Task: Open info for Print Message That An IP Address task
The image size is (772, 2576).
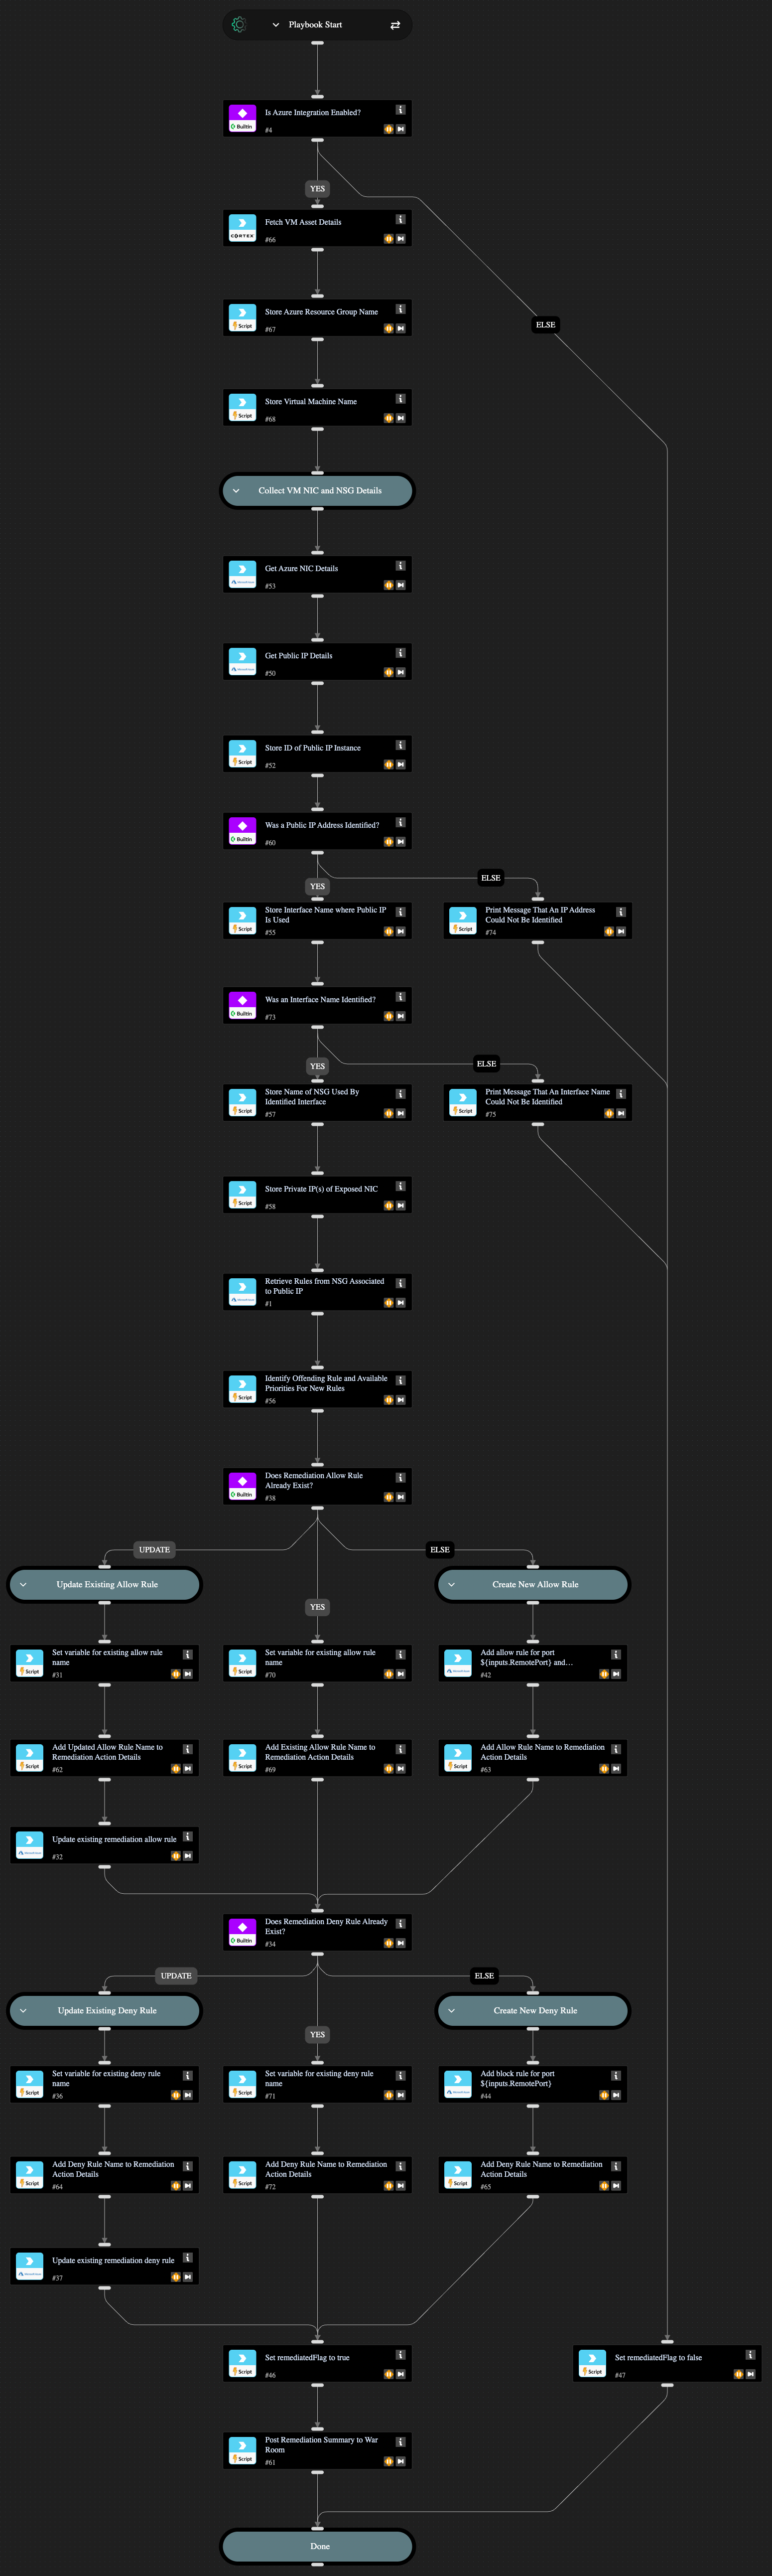Action: (620, 912)
